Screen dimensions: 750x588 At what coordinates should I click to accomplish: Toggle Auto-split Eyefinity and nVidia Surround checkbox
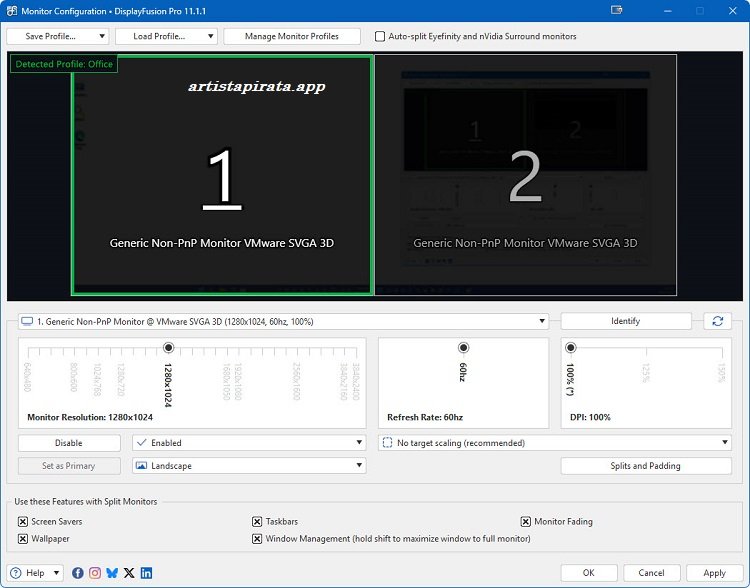[380, 36]
